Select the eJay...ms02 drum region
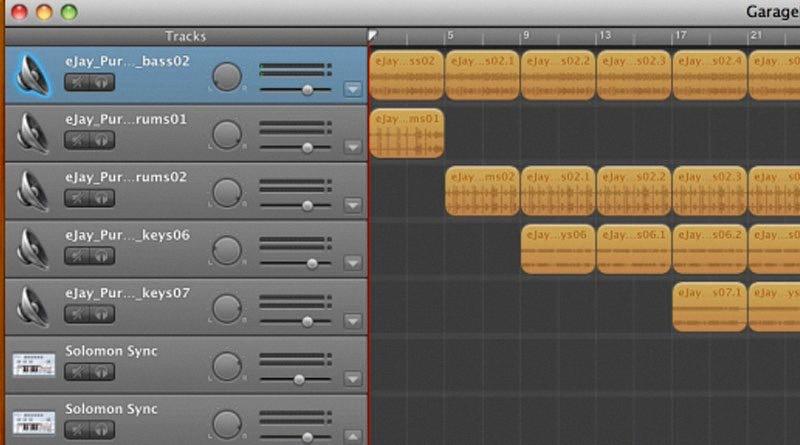The image size is (800, 445). pyautogui.click(x=482, y=190)
